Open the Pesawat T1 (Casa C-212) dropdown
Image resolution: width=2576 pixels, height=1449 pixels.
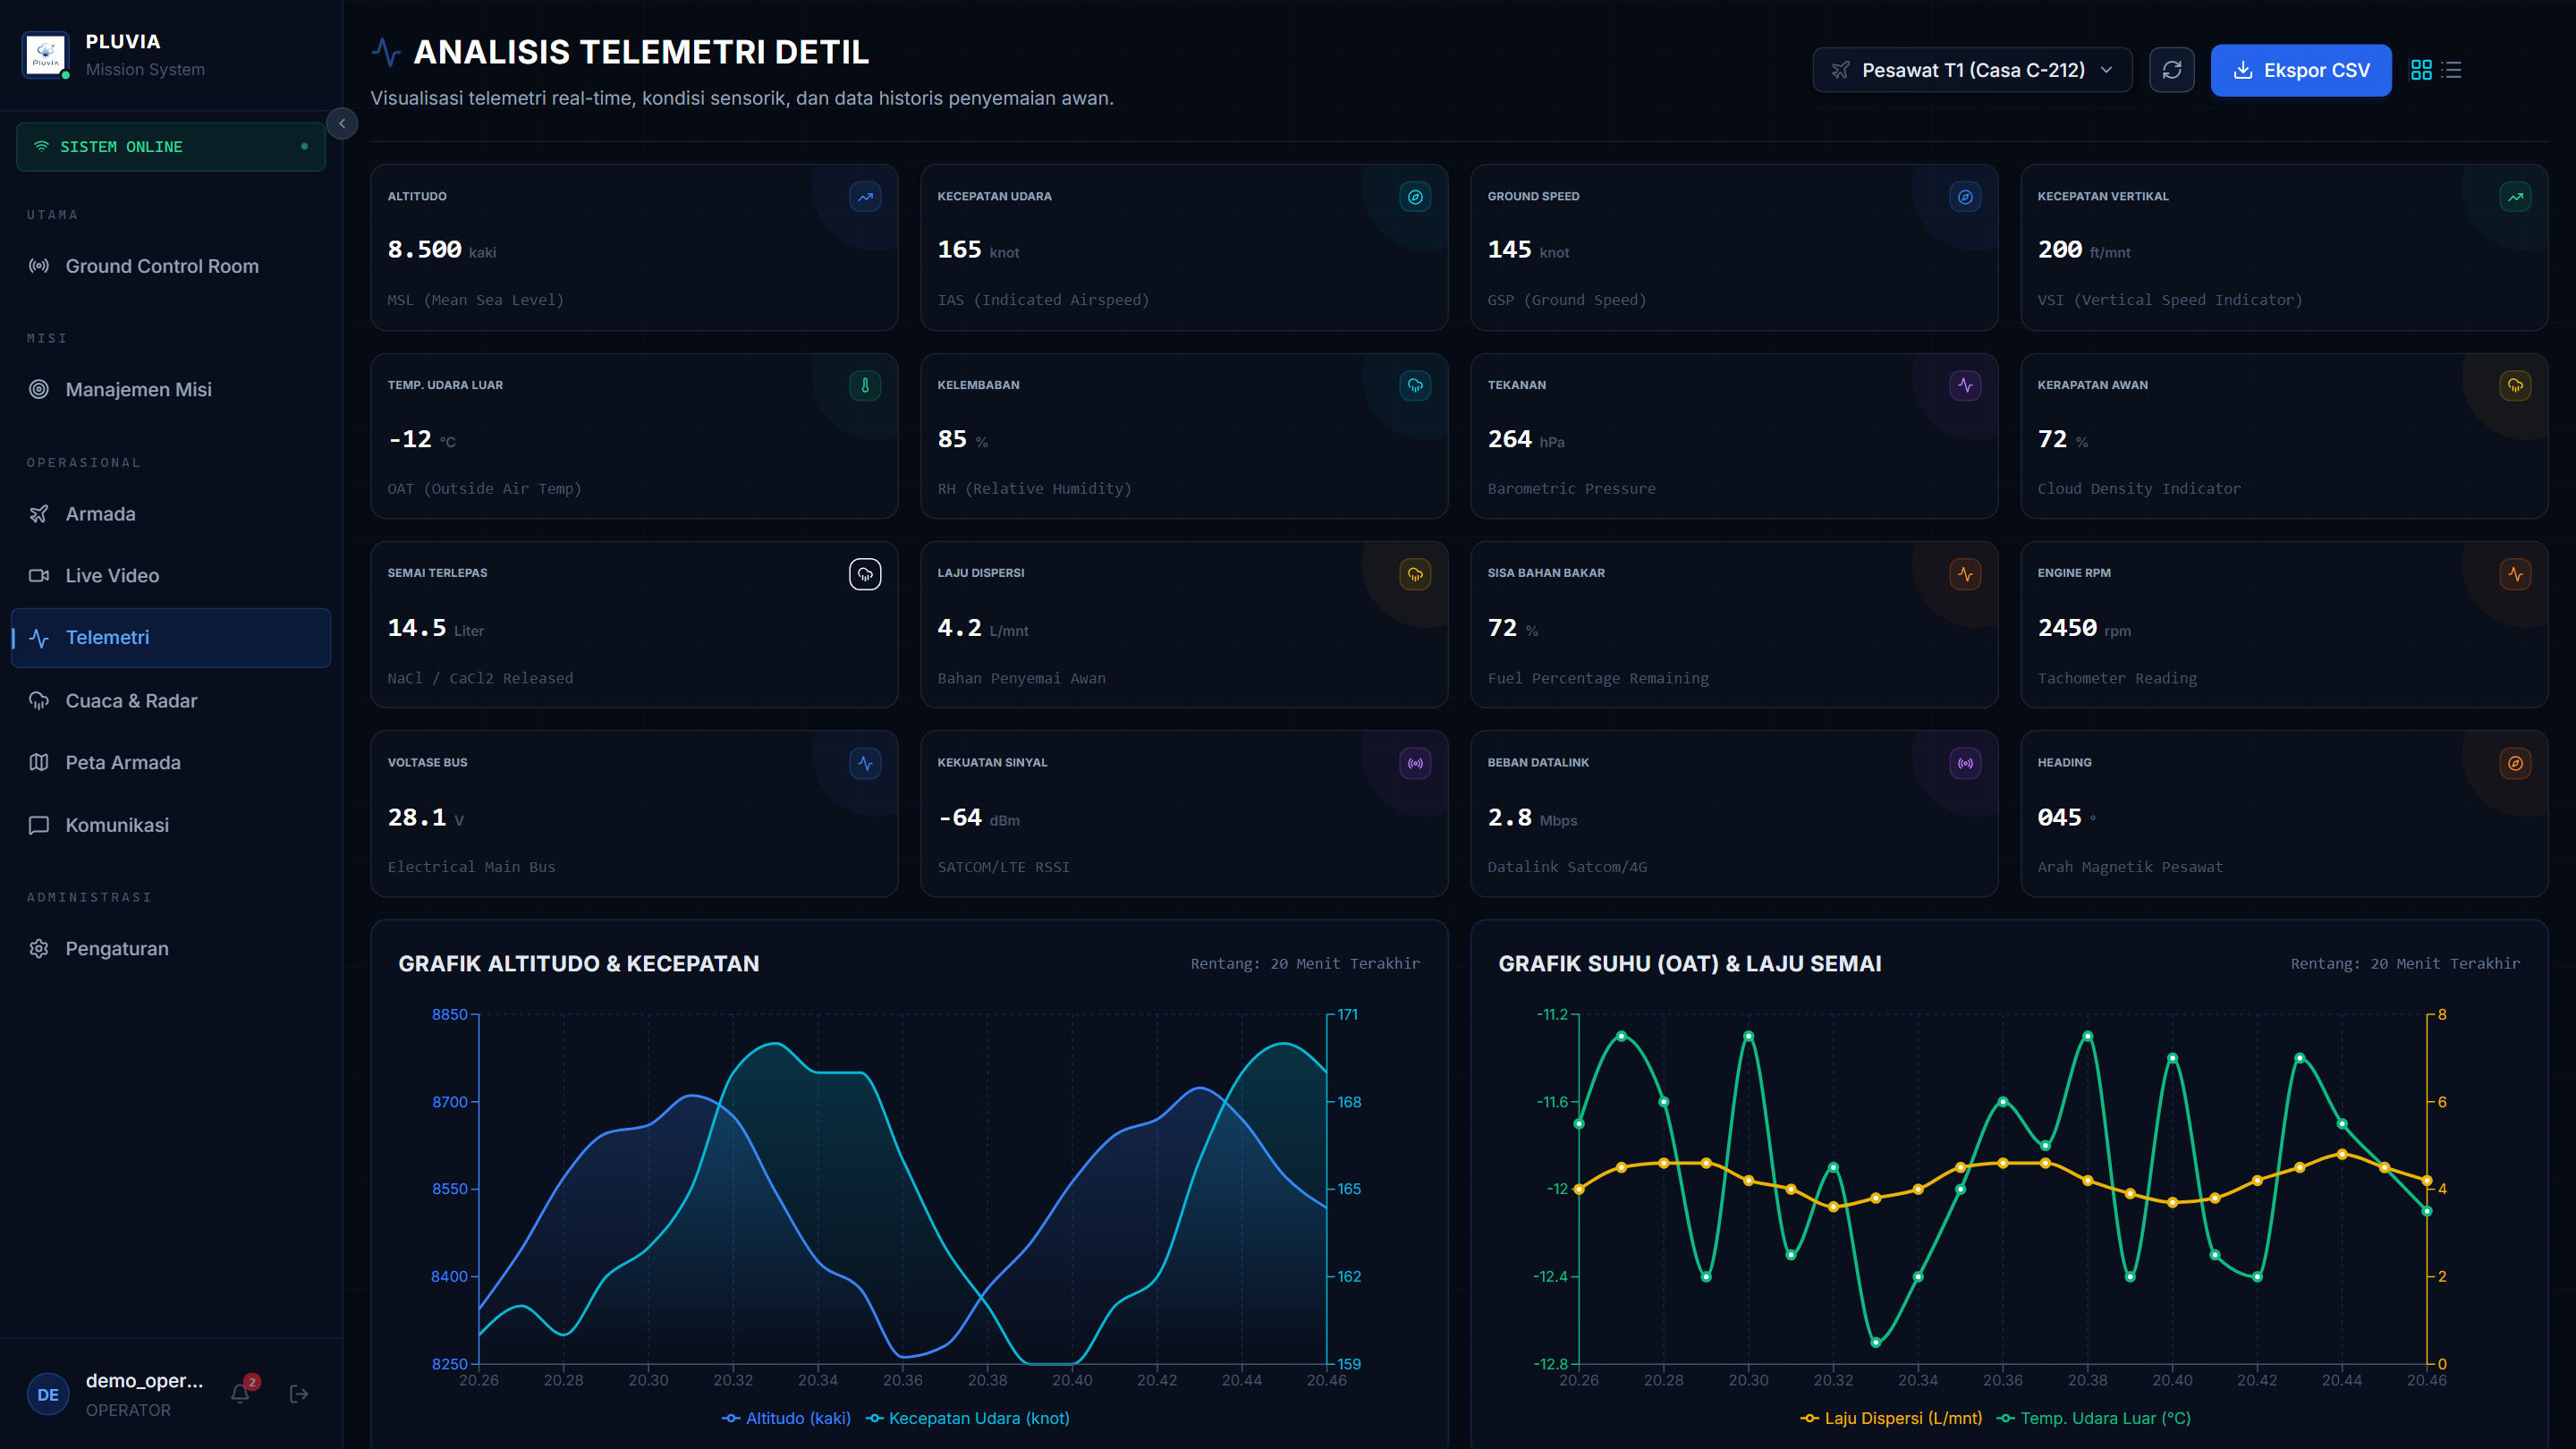pos(1971,70)
